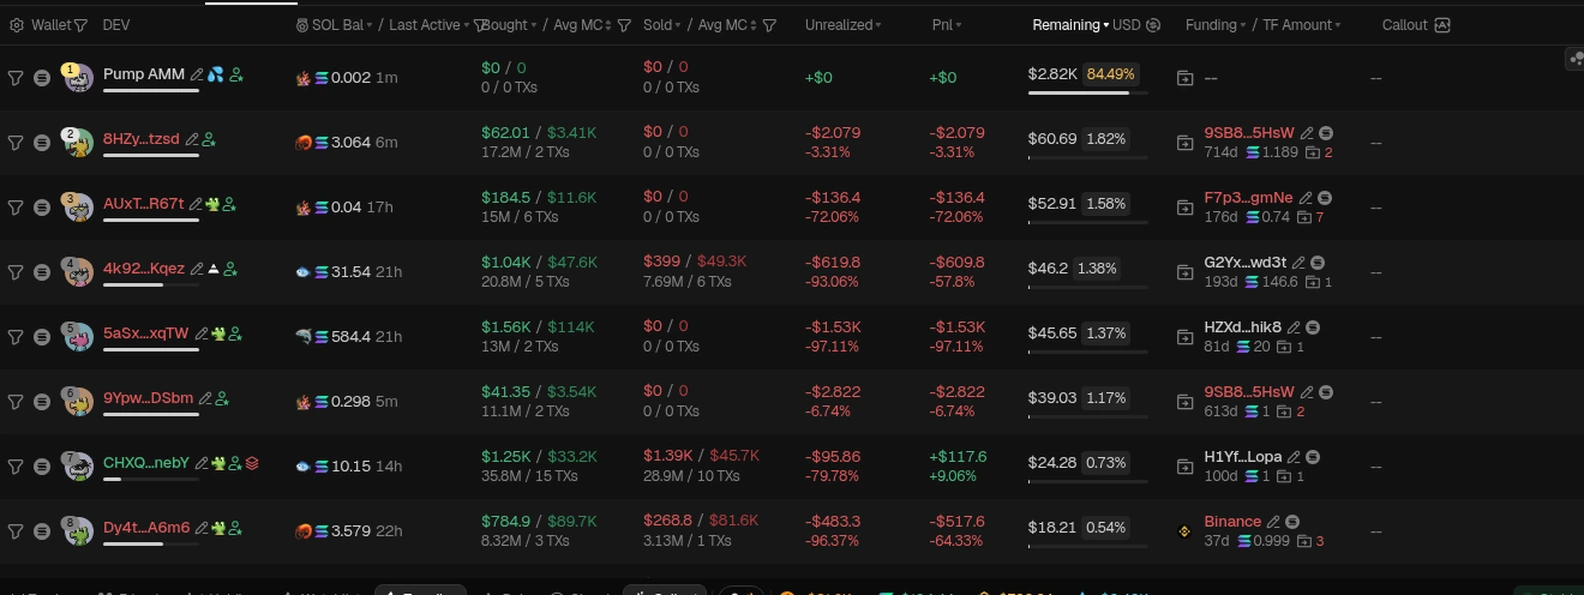
Task: Toggle round S icon beside H1Yf...Lopa
Action: [x=1313, y=457]
